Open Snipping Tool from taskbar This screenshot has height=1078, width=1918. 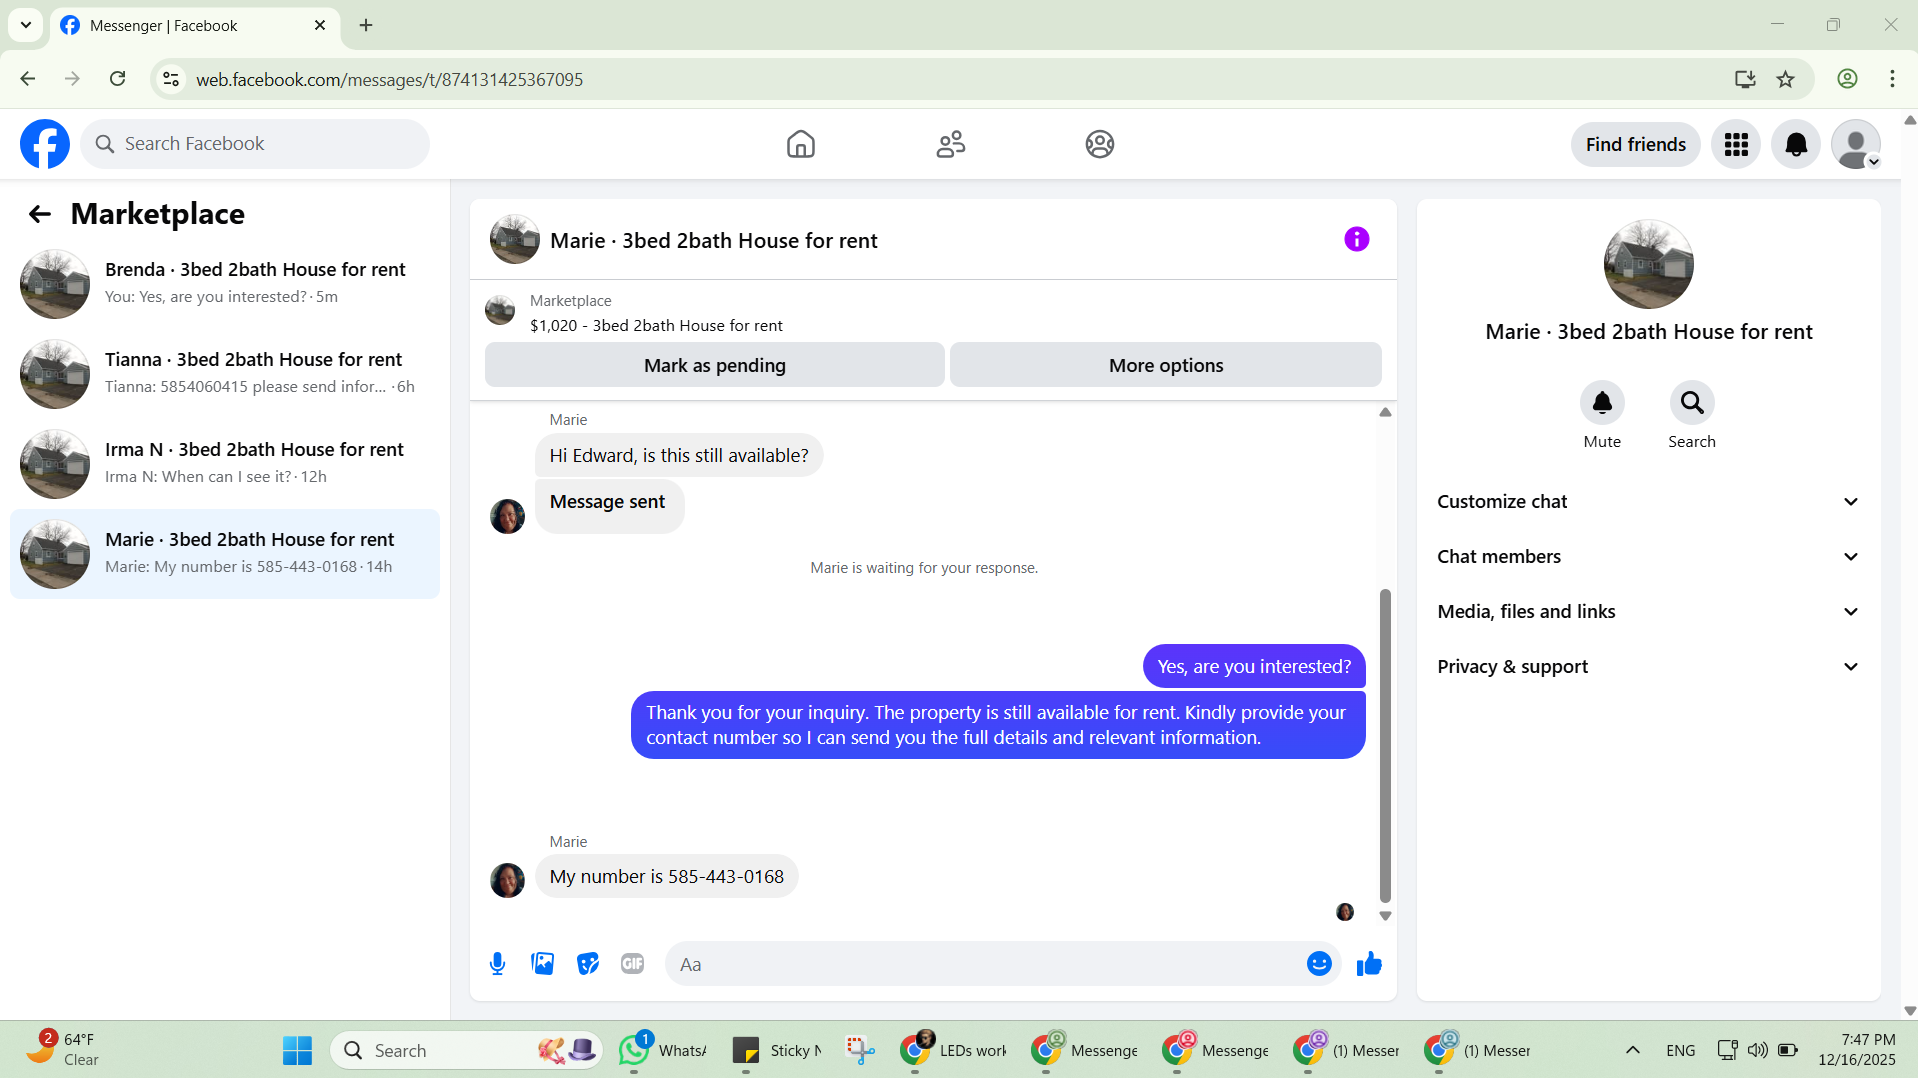[x=859, y=1050]
